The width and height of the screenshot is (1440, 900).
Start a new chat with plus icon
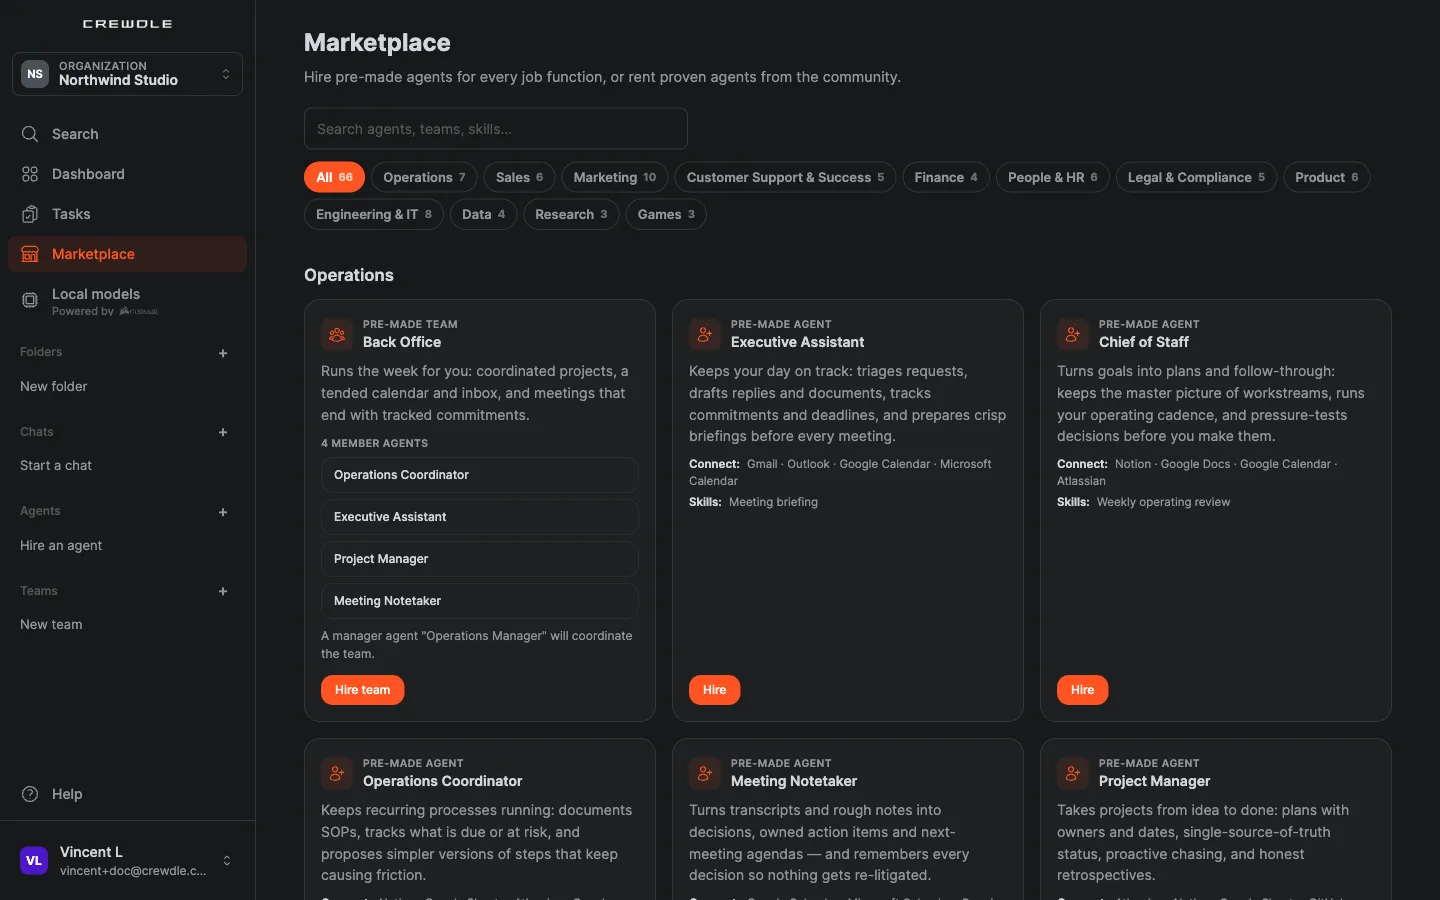pos(223,432)
